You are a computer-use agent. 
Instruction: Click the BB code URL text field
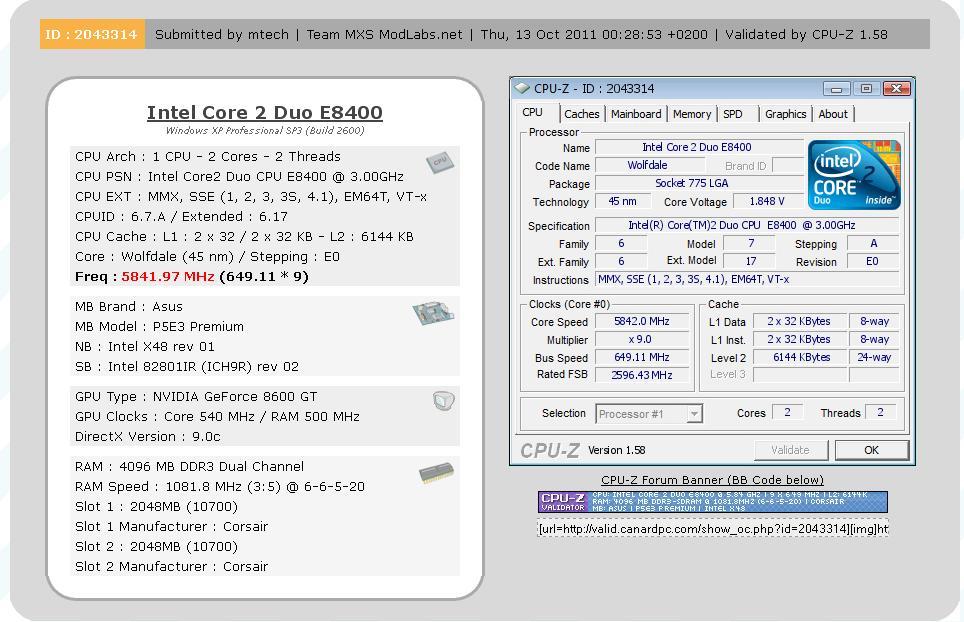pyautogui.click(x=713, y=529)
